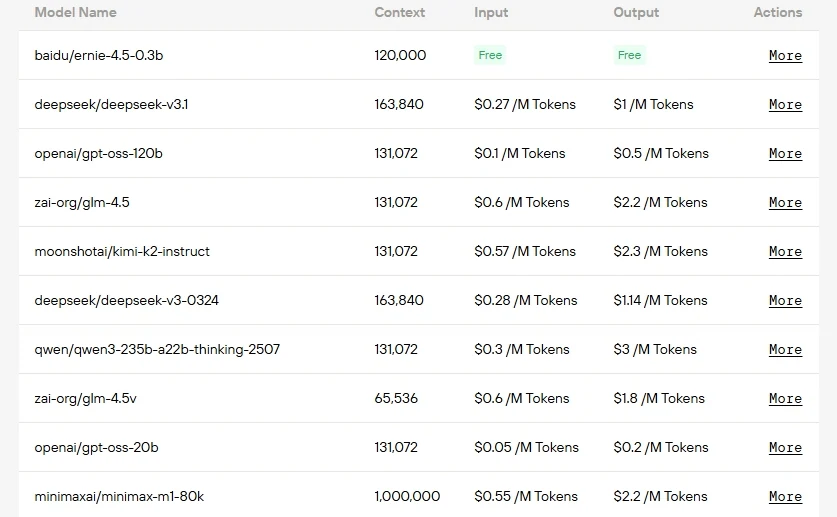Click the Model Name column header
Viewport: 837px width, 517px height.
click(x=75, y=12)
